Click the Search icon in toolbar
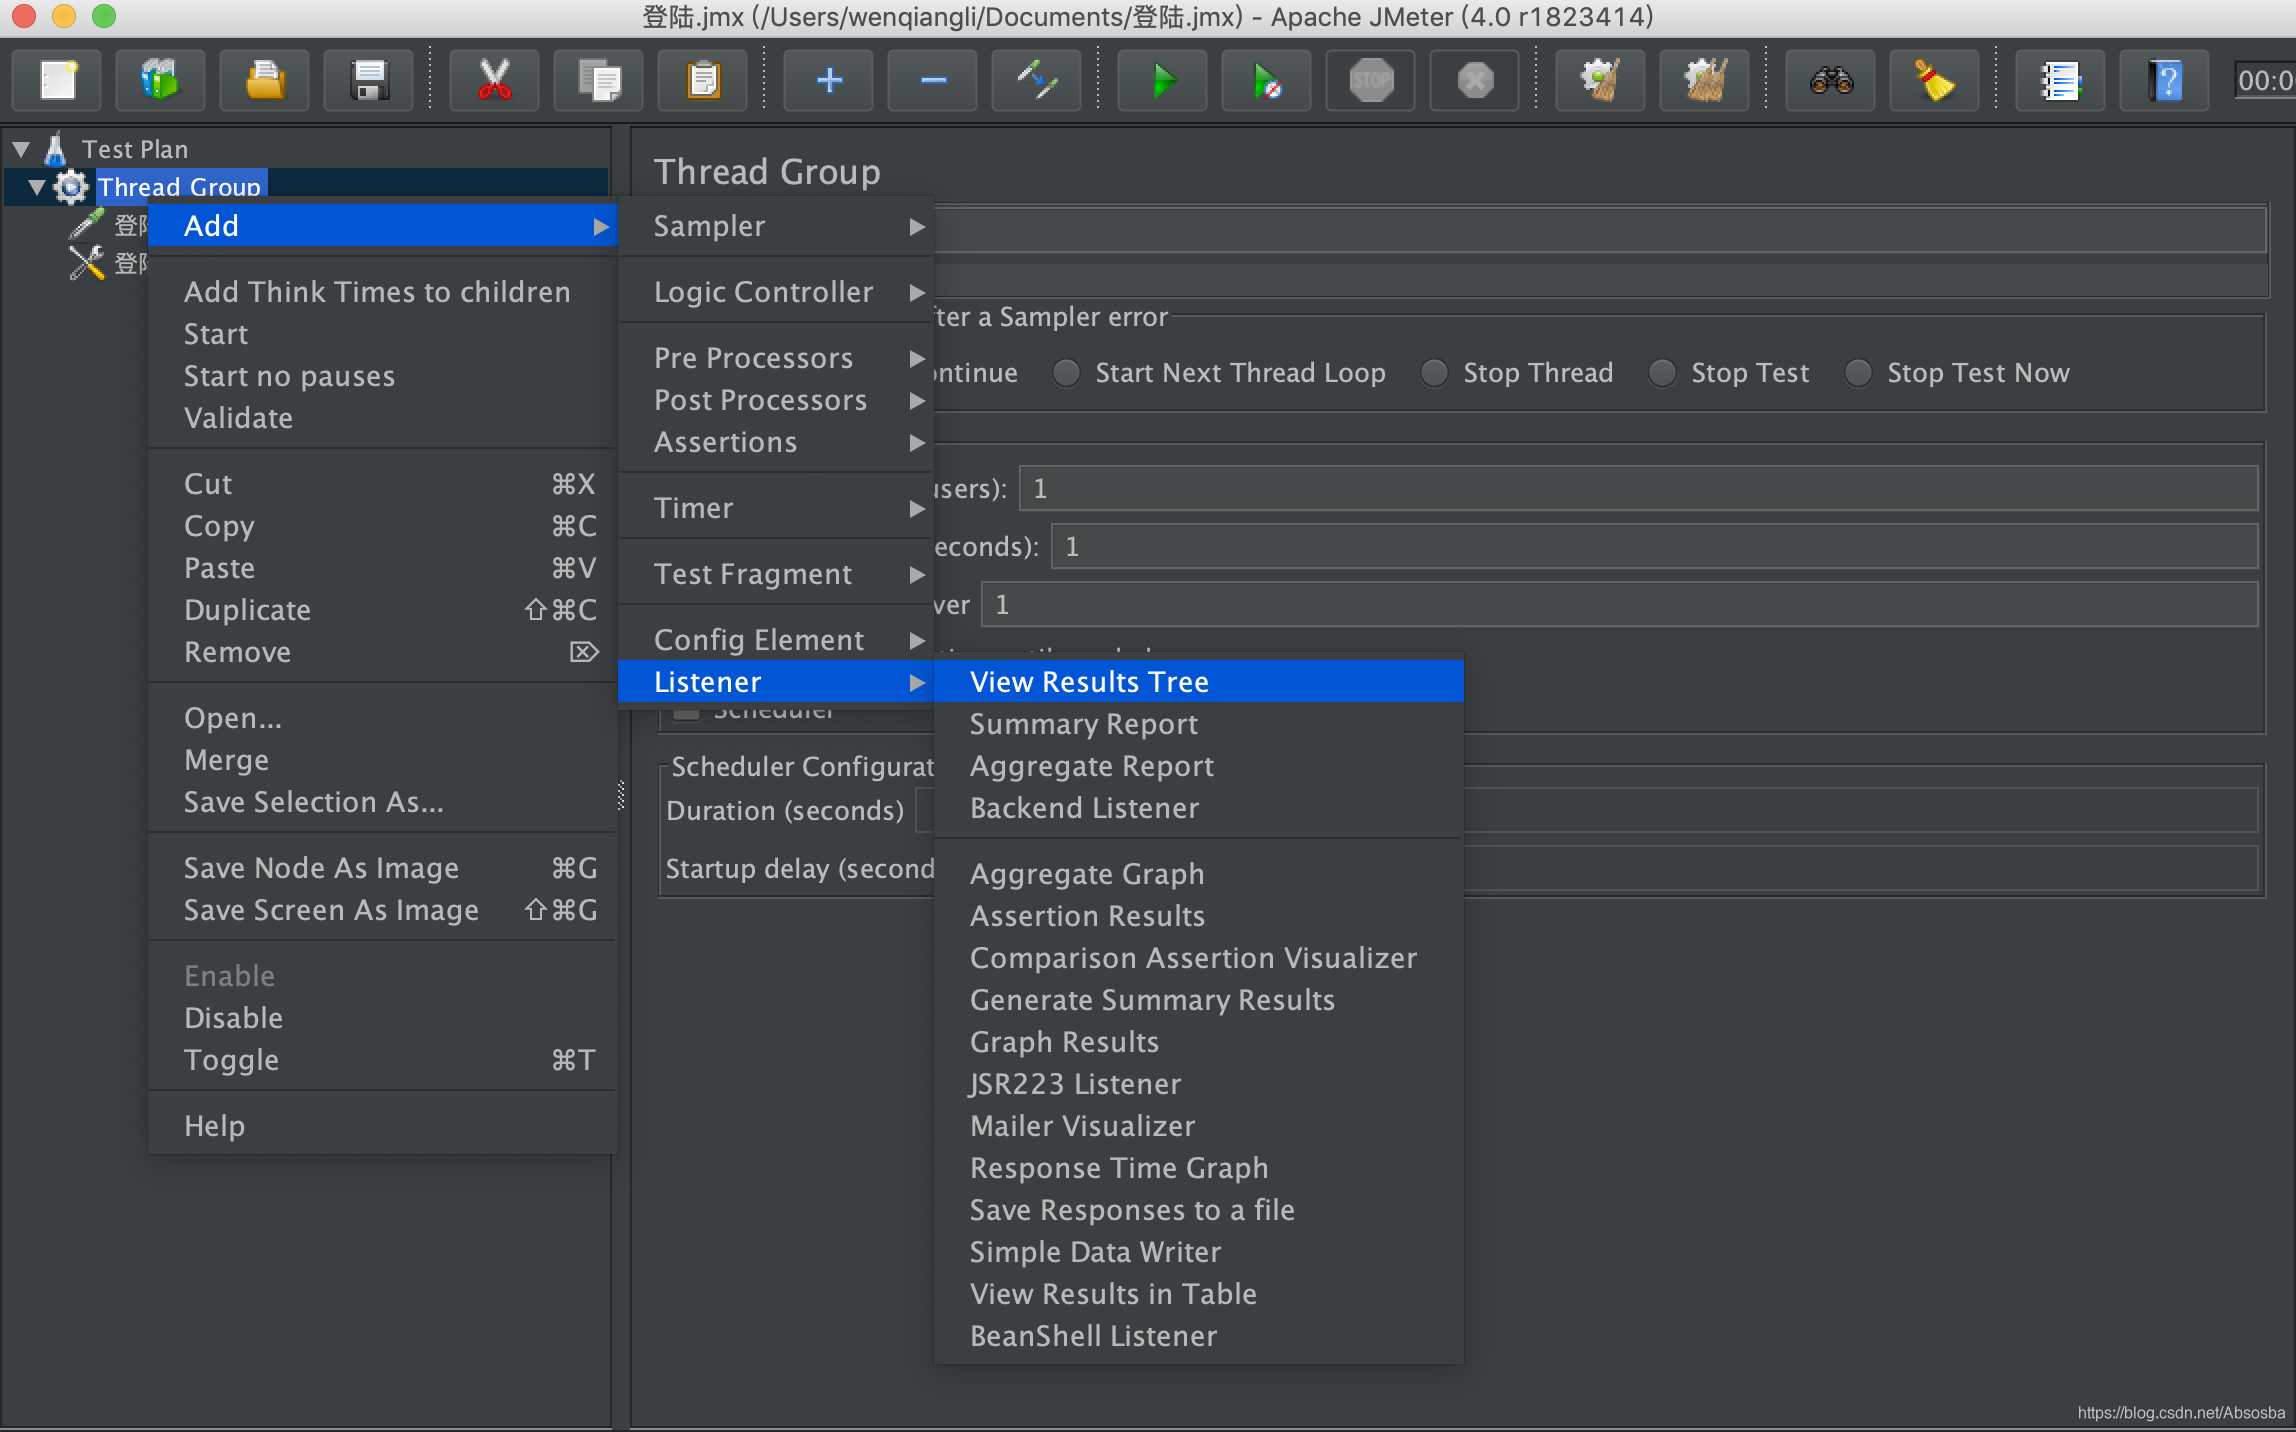 [x=1834, y=79]
